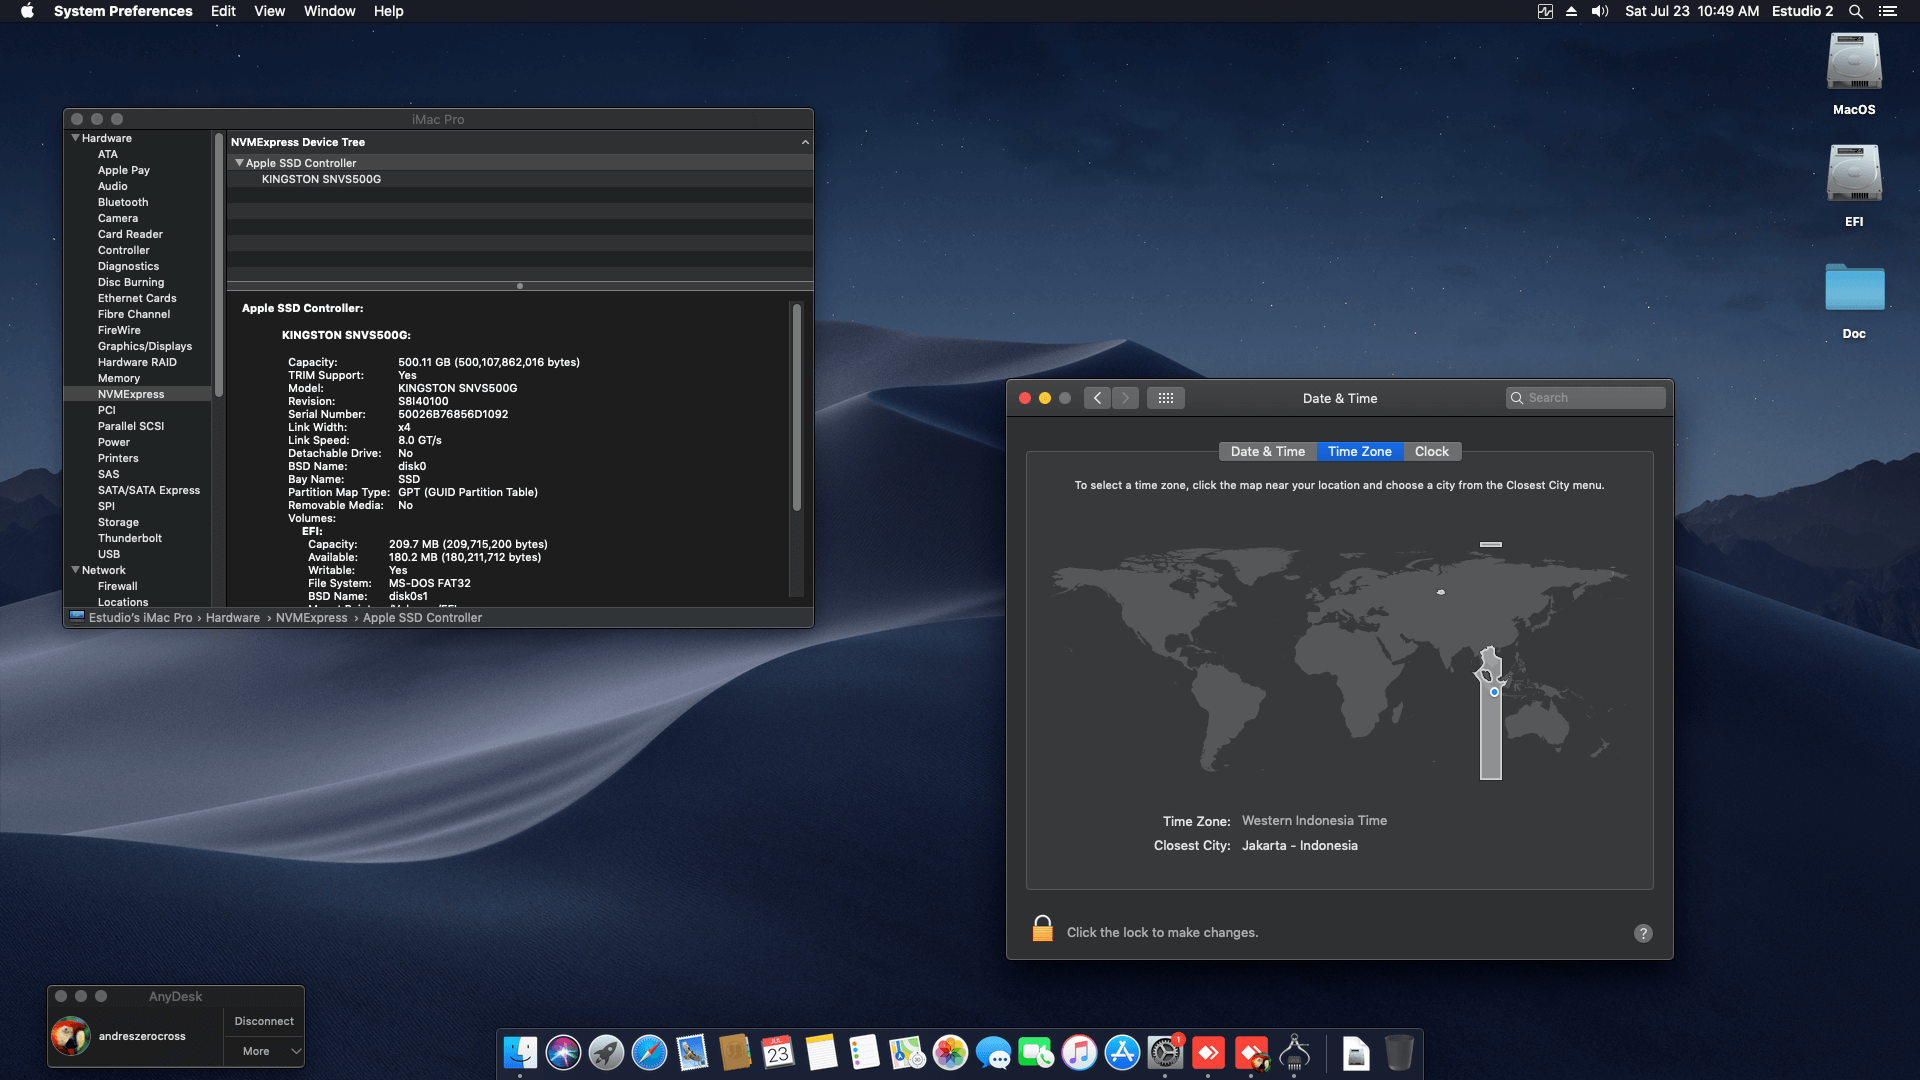This screenshot has height=1080, width=1920.
Task: Select Memory in Hardware sidebar
Action: click(118, 378)
